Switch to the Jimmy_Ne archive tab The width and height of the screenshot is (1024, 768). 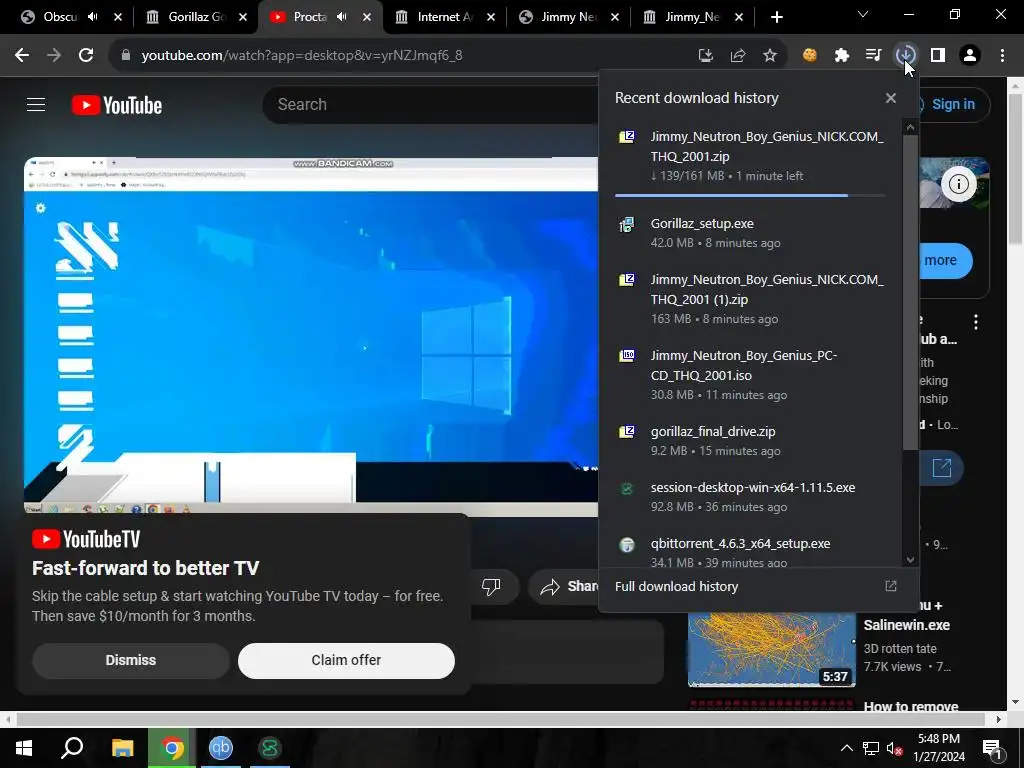[x=691, y=17]
